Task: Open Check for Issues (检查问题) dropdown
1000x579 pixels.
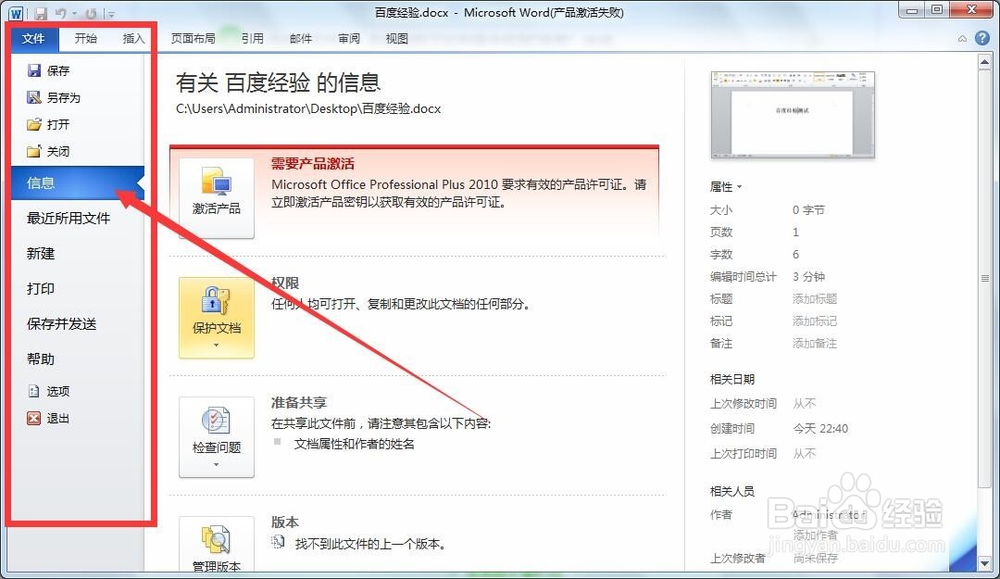Action: coord(216,437)
